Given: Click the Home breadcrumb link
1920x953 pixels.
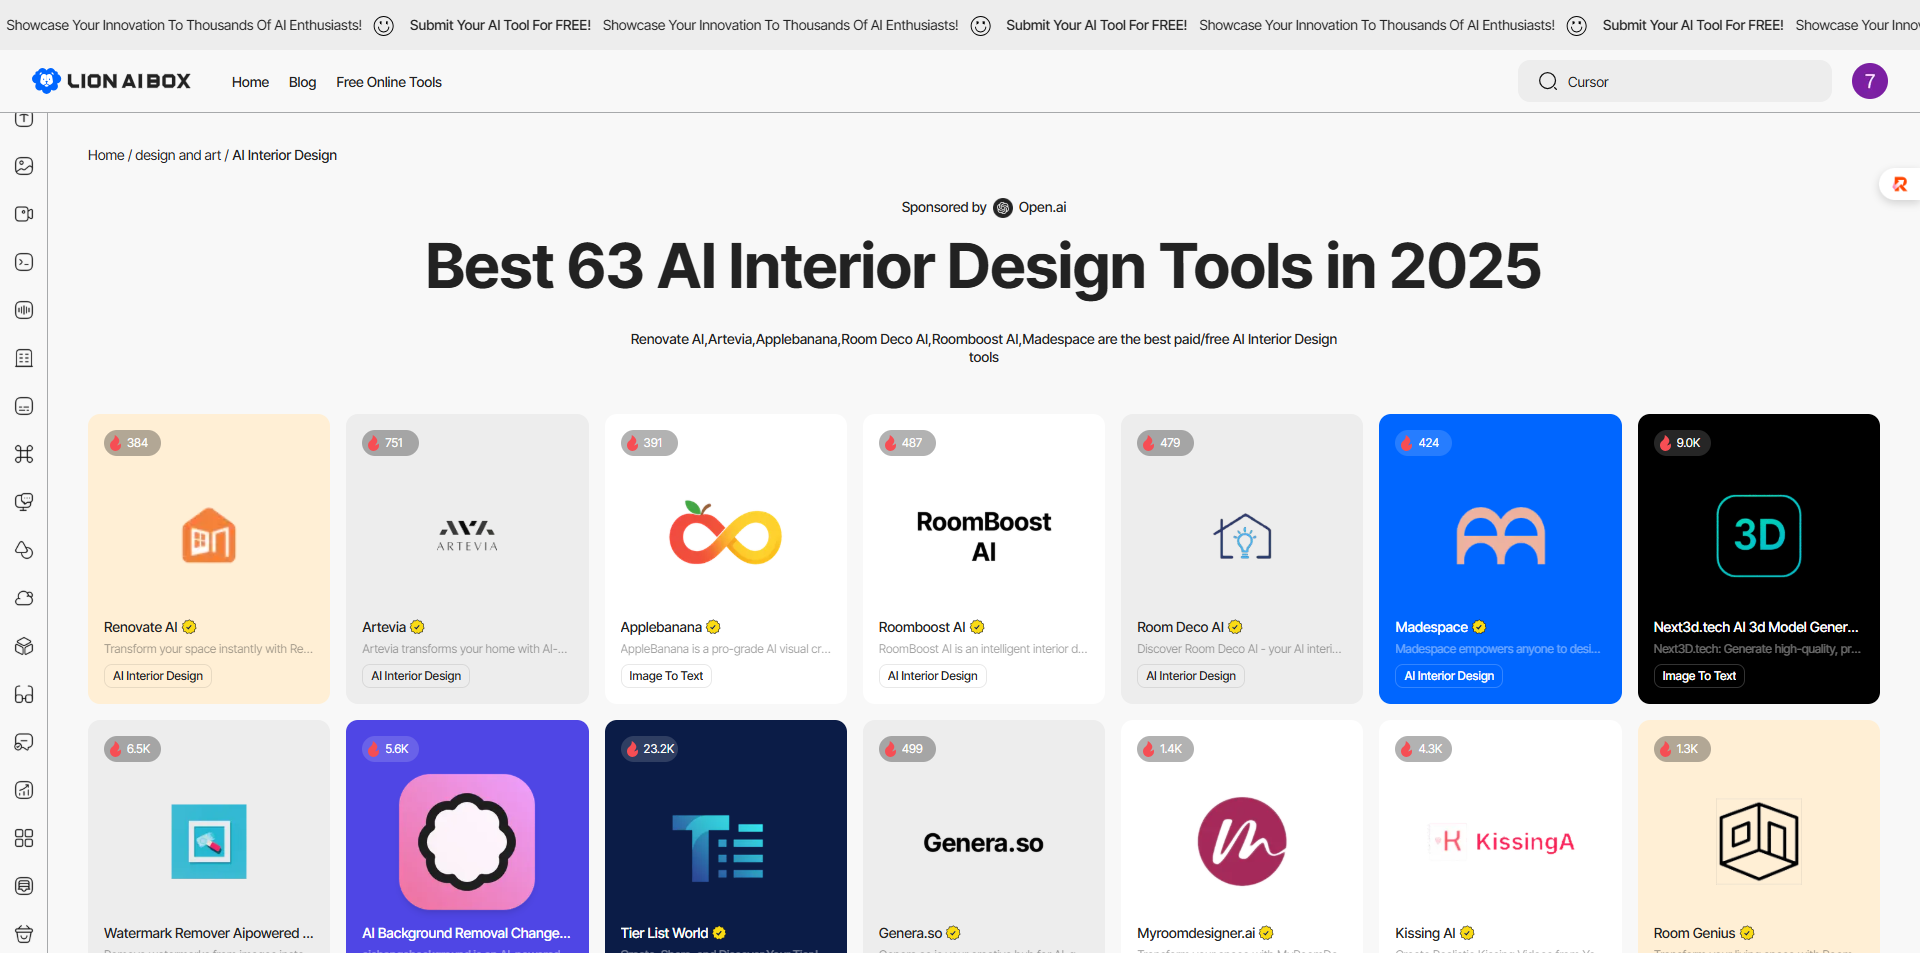Looking at the screenshot, I should (x=106, y=155).
